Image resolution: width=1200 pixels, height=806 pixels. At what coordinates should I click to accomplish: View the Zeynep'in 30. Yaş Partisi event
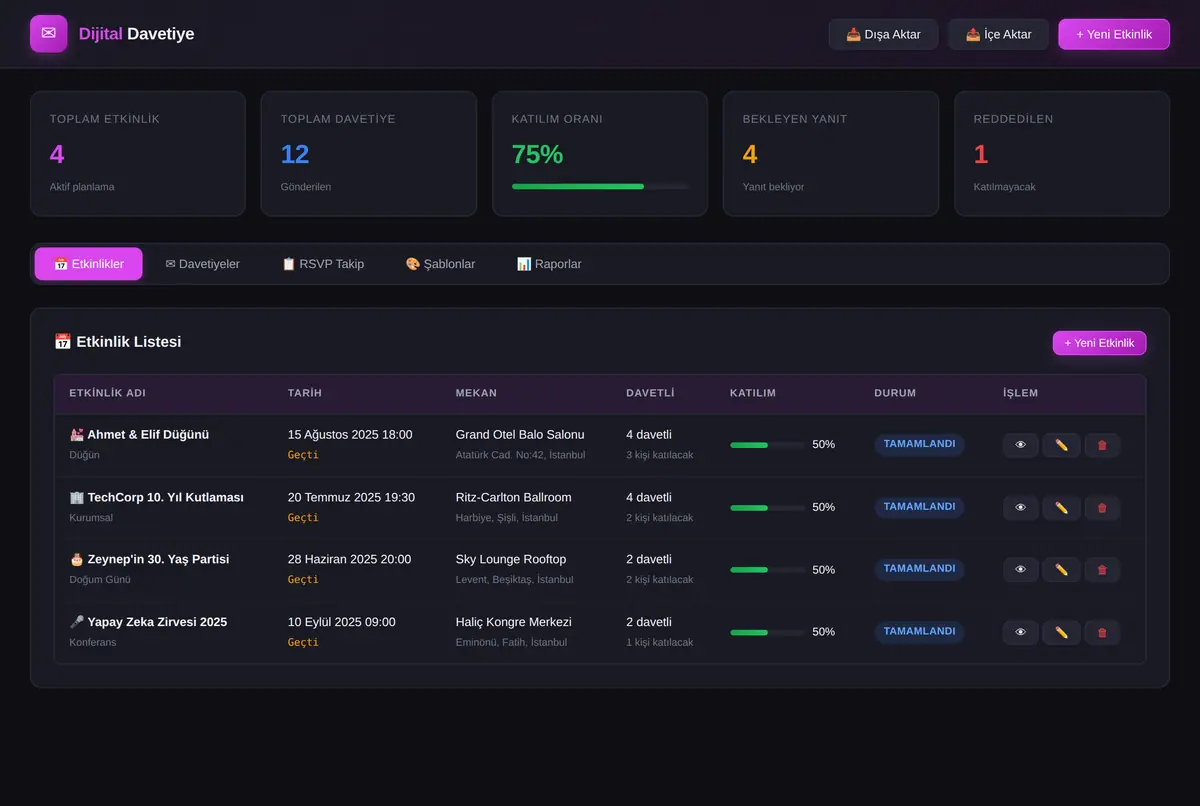pyautogui.click(x=1020, y=569)
